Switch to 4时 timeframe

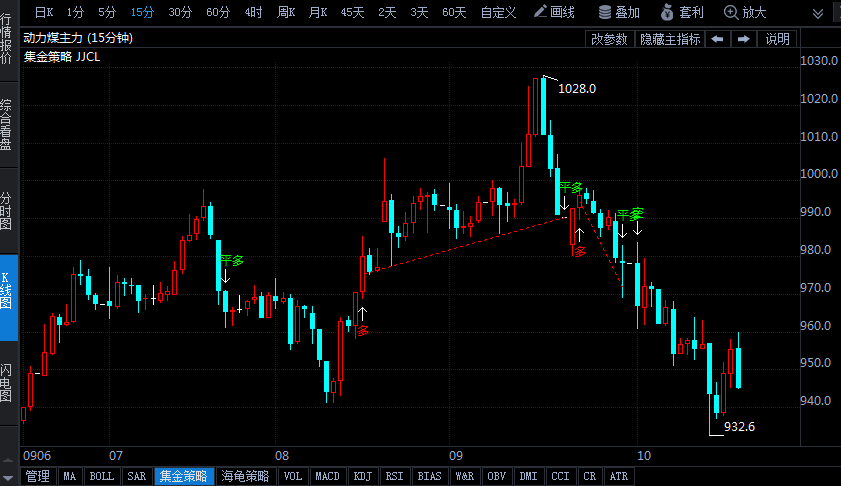pos(253,12)
